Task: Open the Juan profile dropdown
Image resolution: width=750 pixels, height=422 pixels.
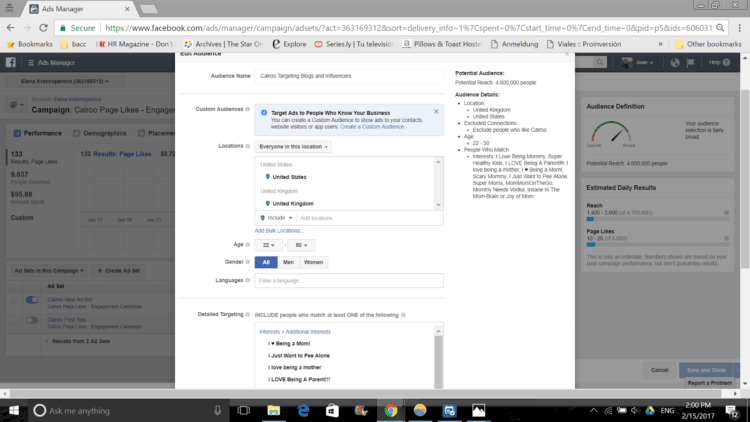Action: (638, 62)
